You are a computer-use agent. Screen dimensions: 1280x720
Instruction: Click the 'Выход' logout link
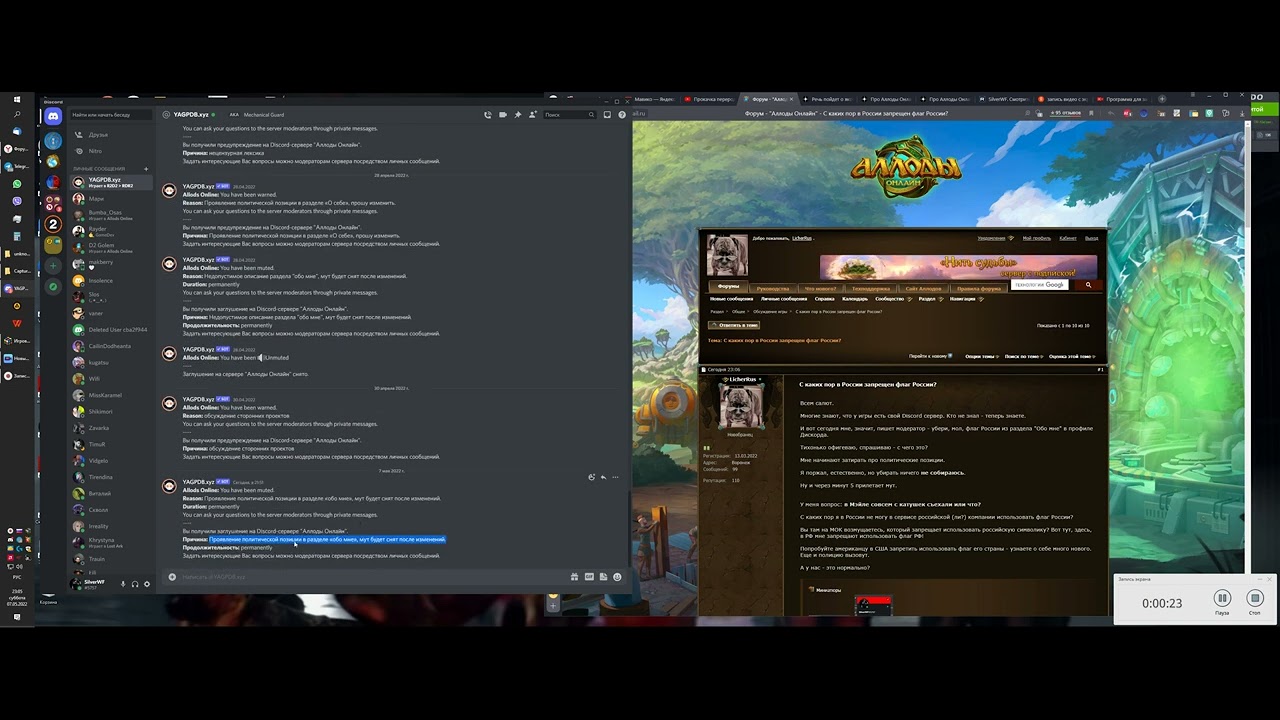point(1092,238)
